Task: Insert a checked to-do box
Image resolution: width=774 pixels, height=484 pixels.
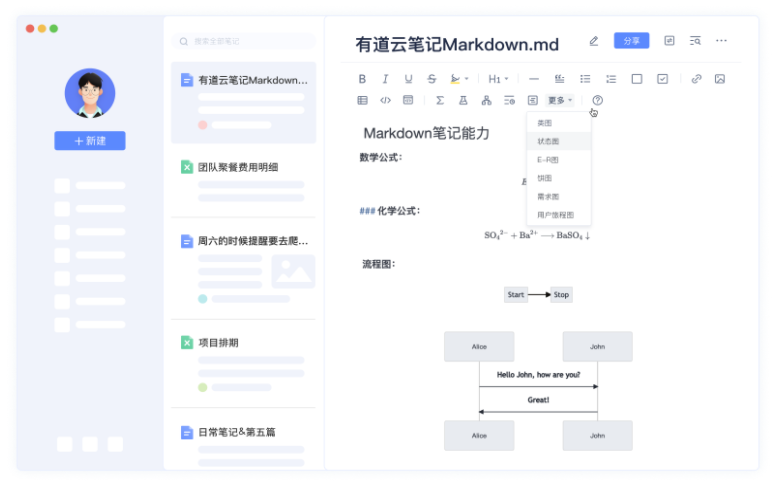Action: pos(662,79)
